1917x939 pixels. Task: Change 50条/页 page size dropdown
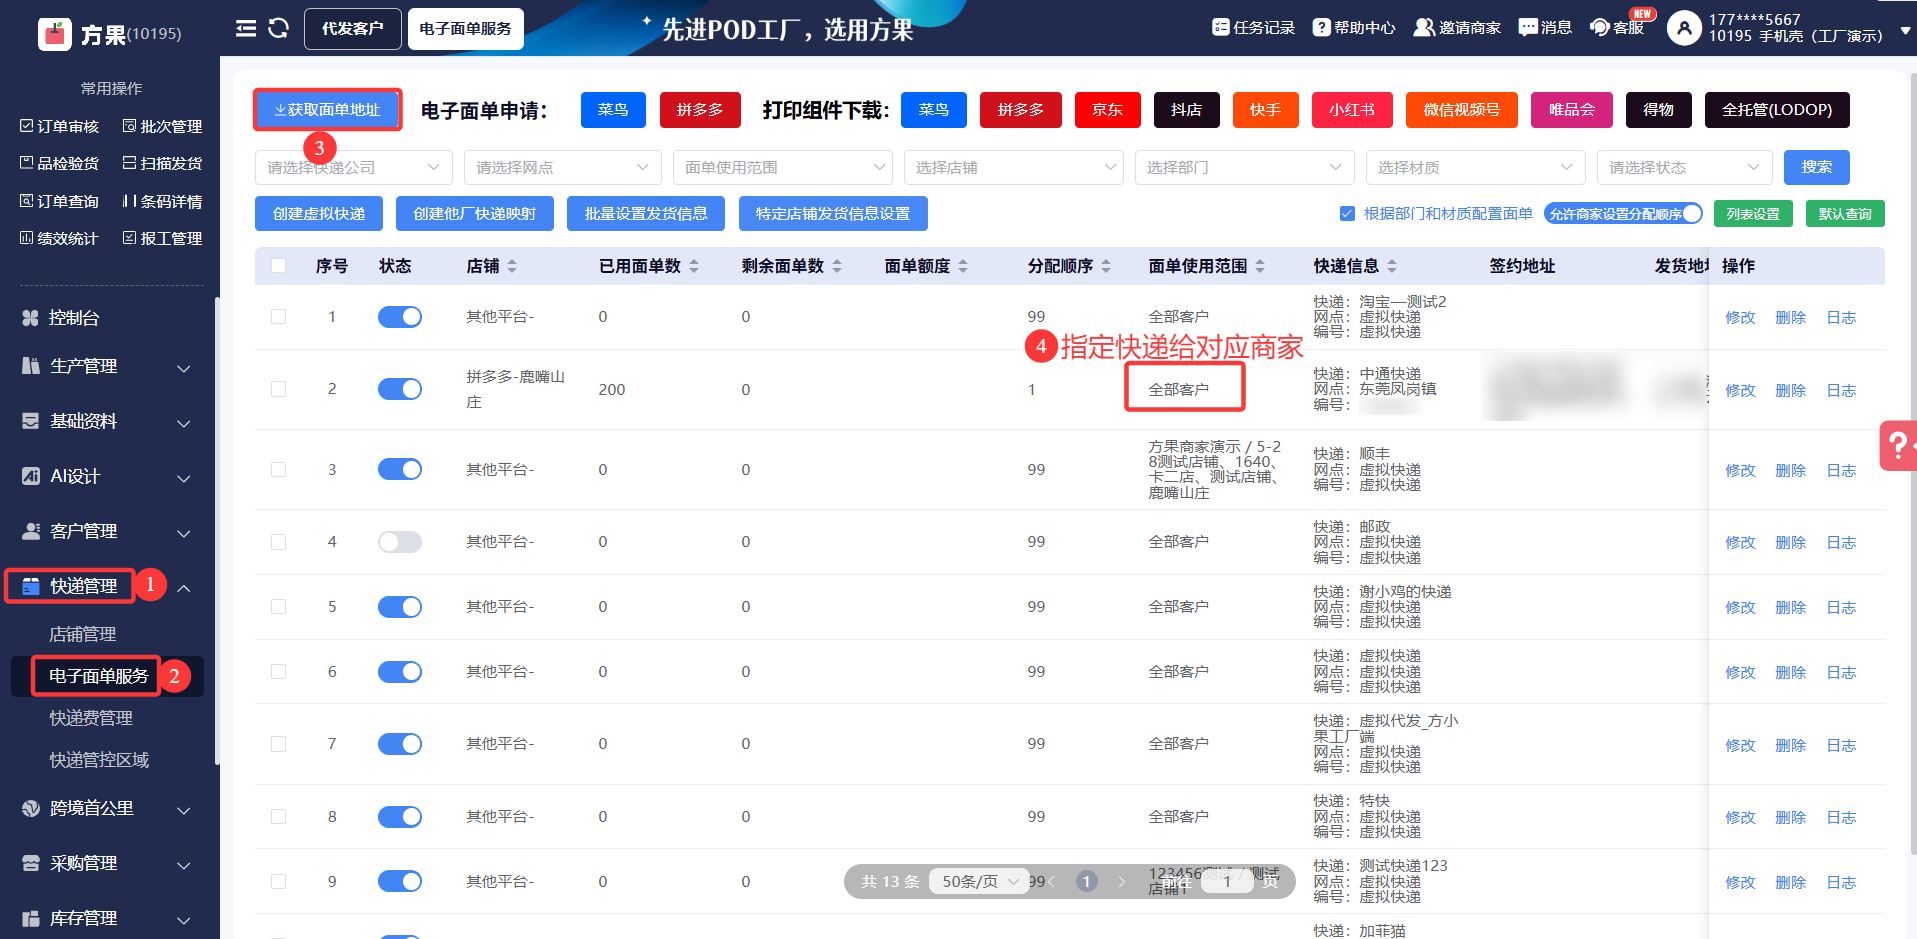click(979, 882)
